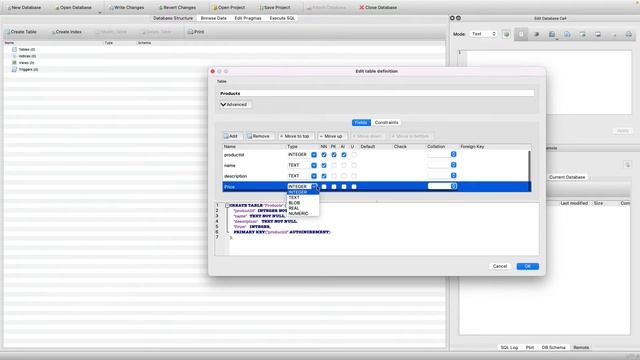
Task: Click OK to confirm table definition
Action: [x=527, y=266]
